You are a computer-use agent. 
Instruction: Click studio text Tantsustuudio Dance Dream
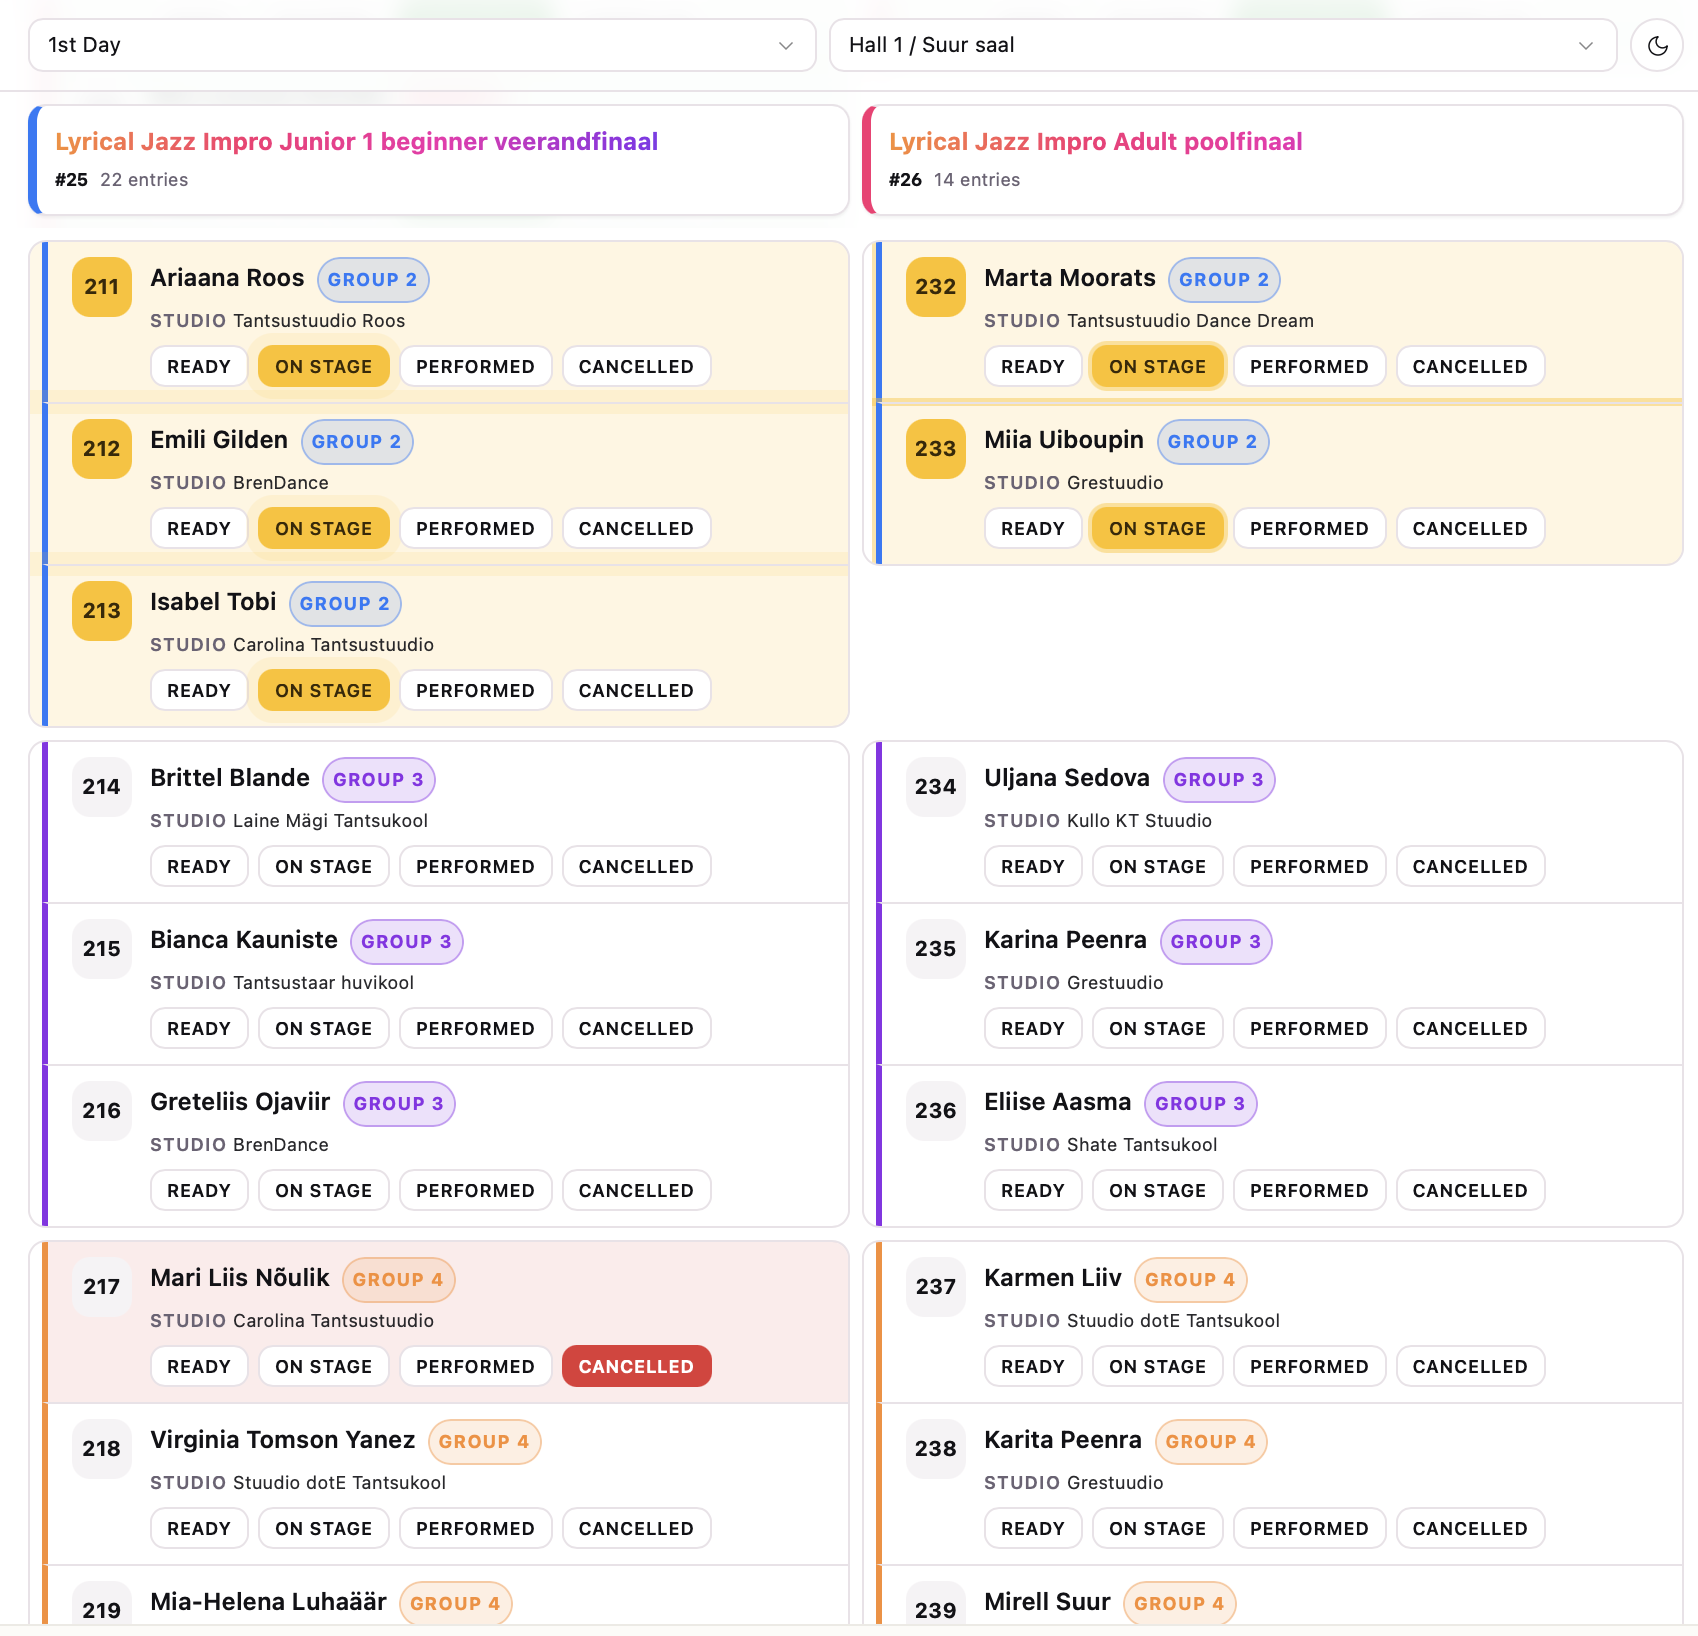pos(1190,321)
